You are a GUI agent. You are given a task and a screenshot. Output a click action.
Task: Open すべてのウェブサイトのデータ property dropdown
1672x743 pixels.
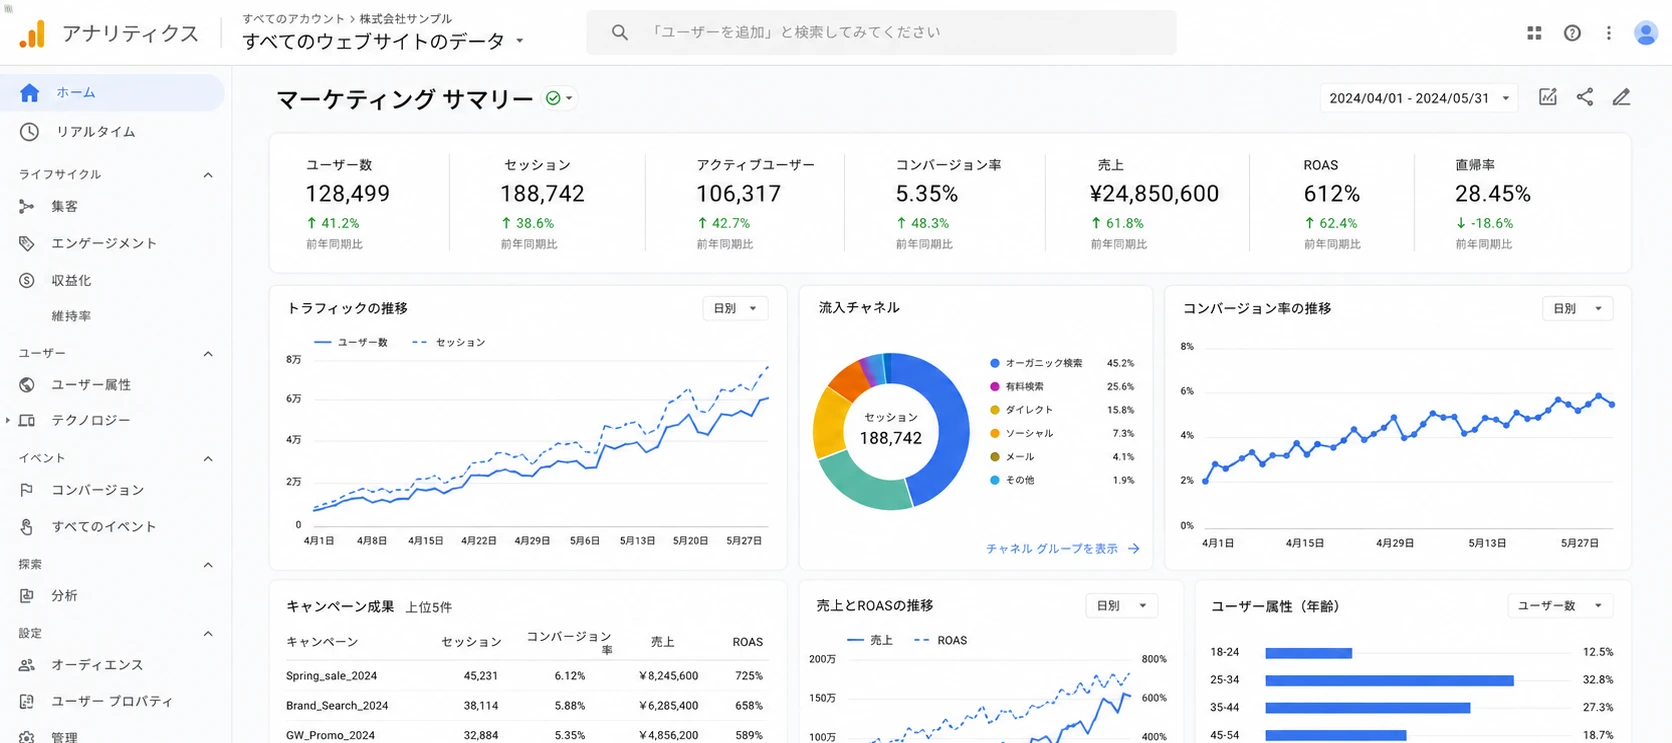[383, 42]
